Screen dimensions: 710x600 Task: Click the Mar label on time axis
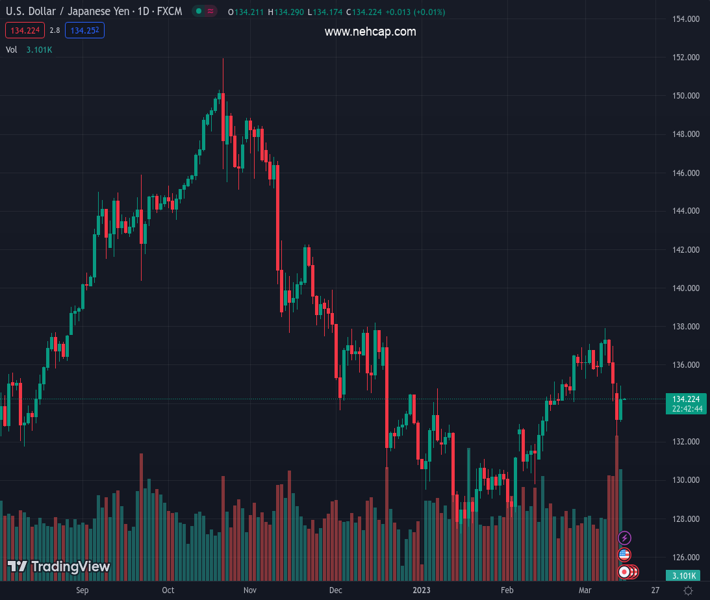(586, 591)
